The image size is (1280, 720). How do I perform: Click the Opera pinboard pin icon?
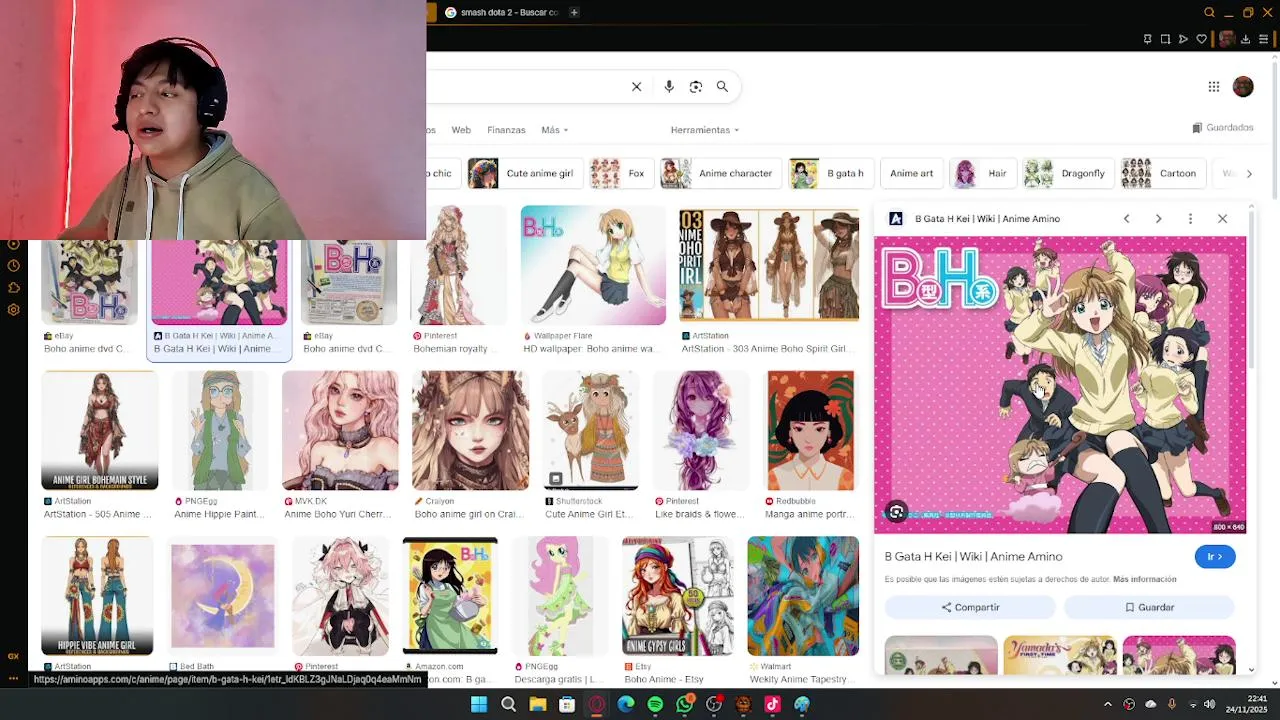[x=1147, y=39]
